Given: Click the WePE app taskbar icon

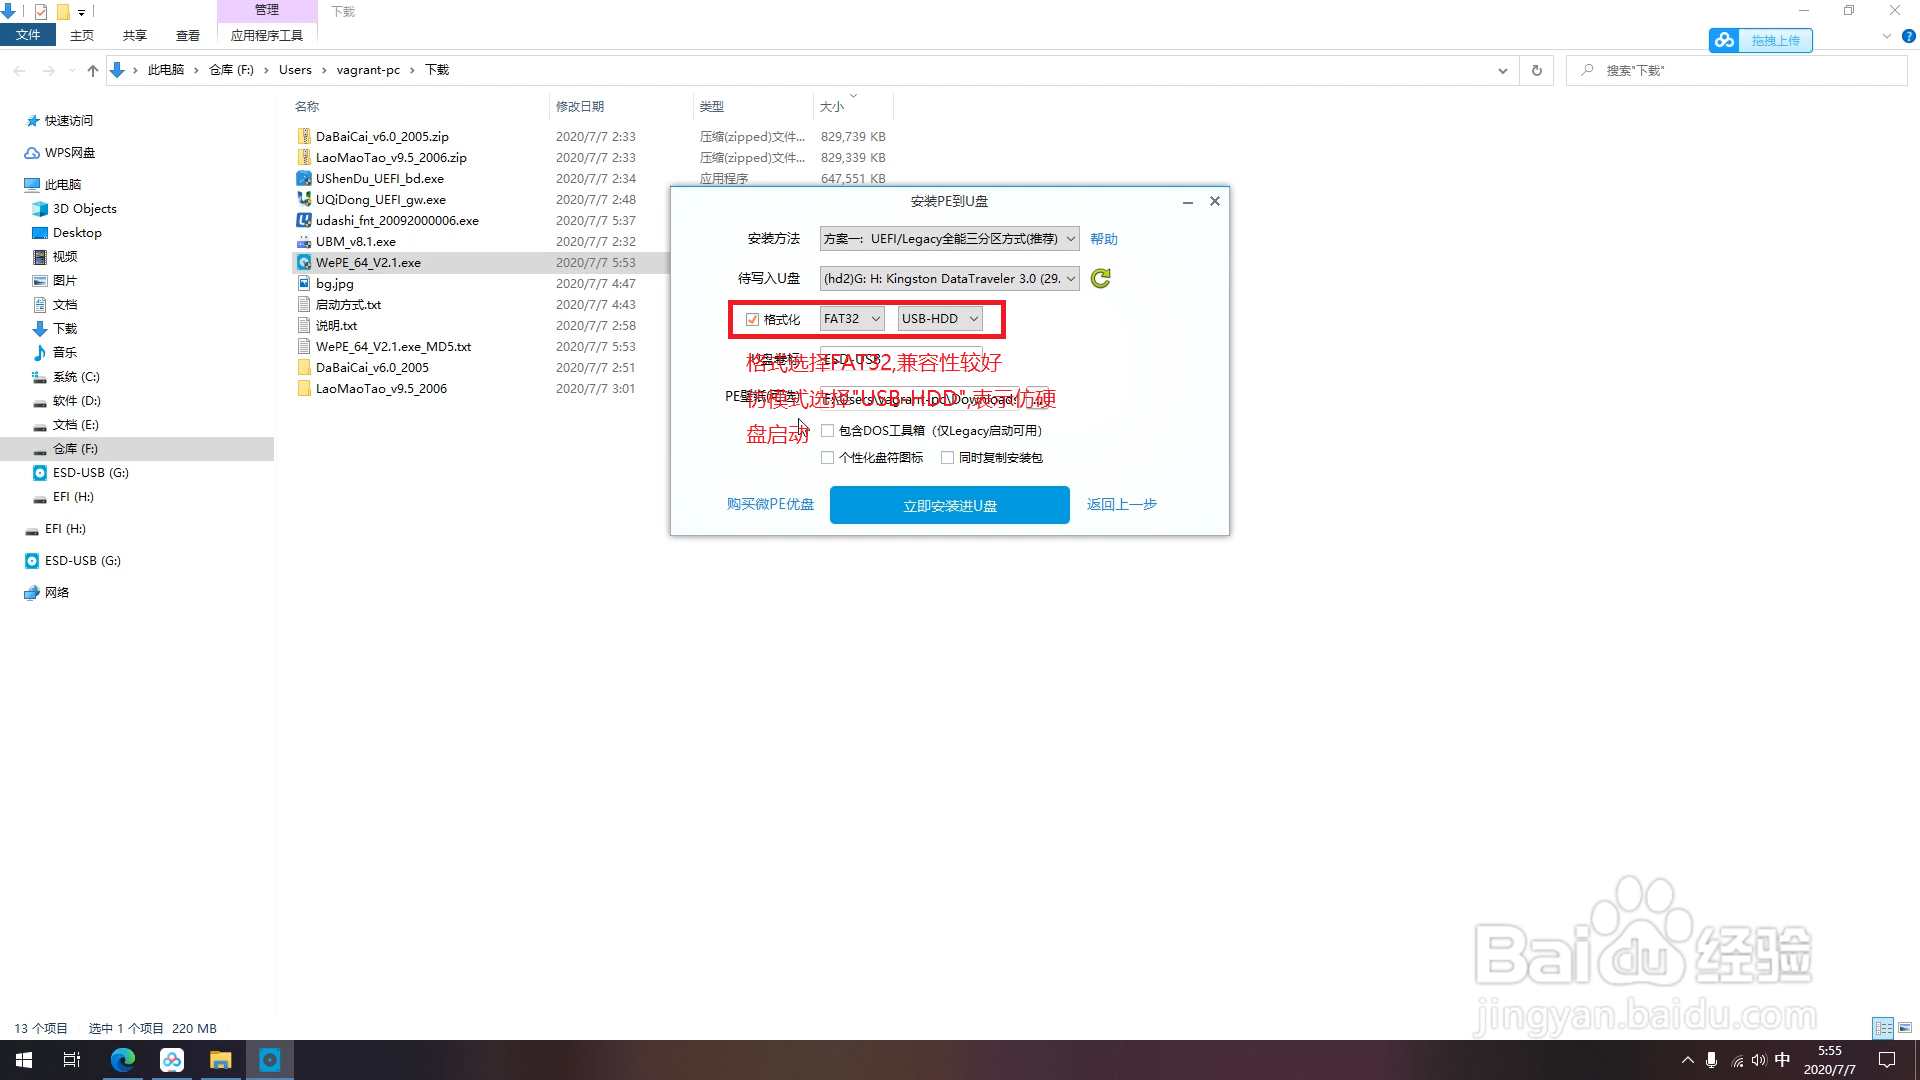Looking at the screenshot, I should tap(270, 1060).
